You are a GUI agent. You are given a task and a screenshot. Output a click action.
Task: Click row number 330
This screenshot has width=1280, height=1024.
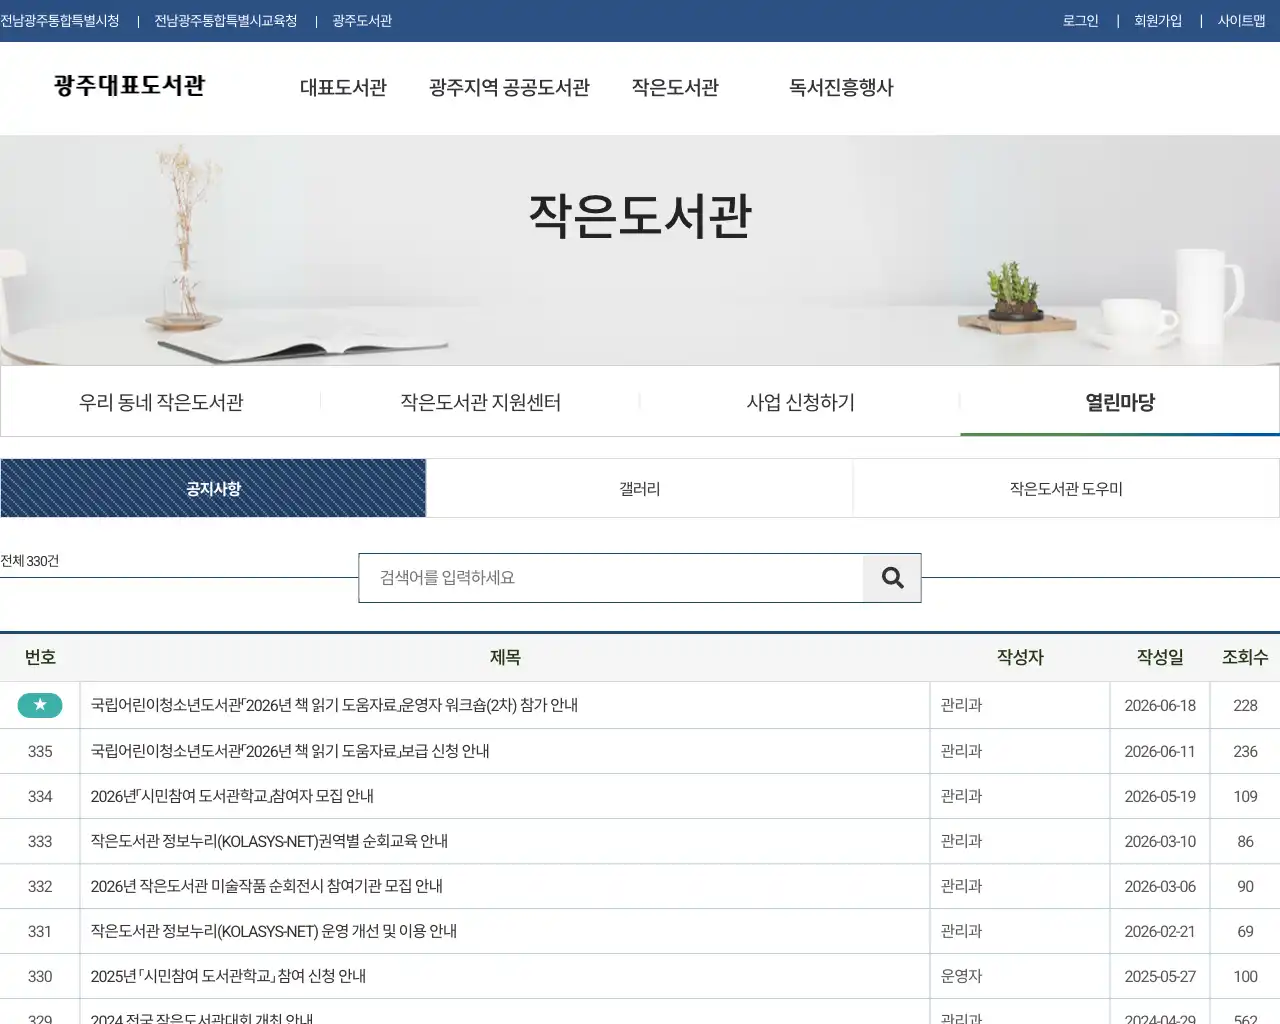(x=40, y=976)
